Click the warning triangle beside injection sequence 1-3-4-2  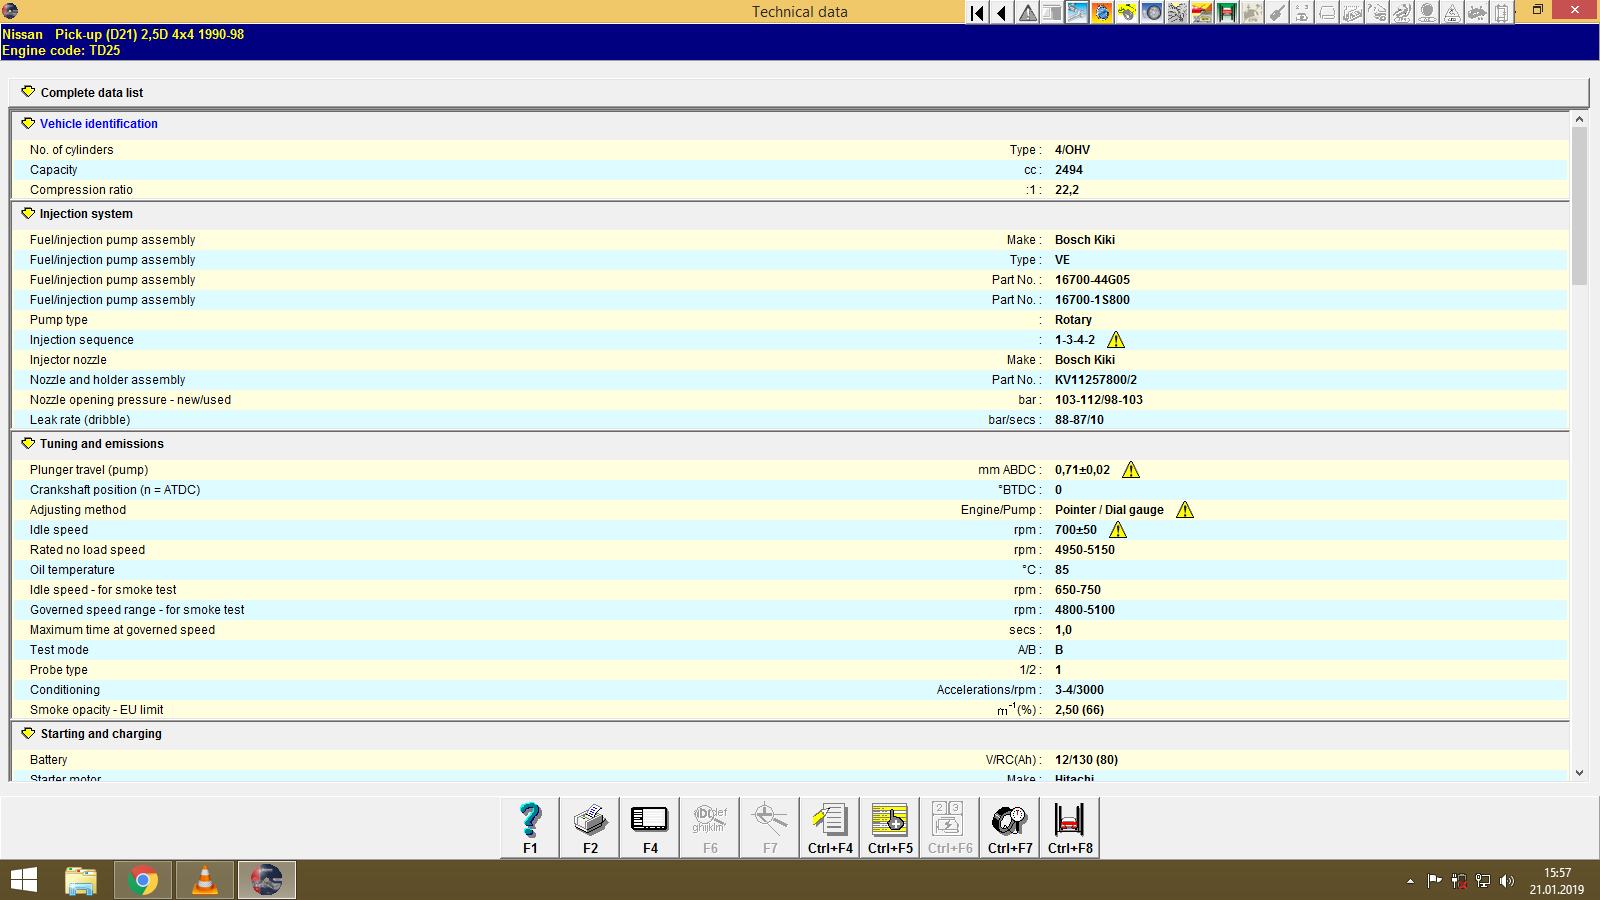[x=1116, y=340]
